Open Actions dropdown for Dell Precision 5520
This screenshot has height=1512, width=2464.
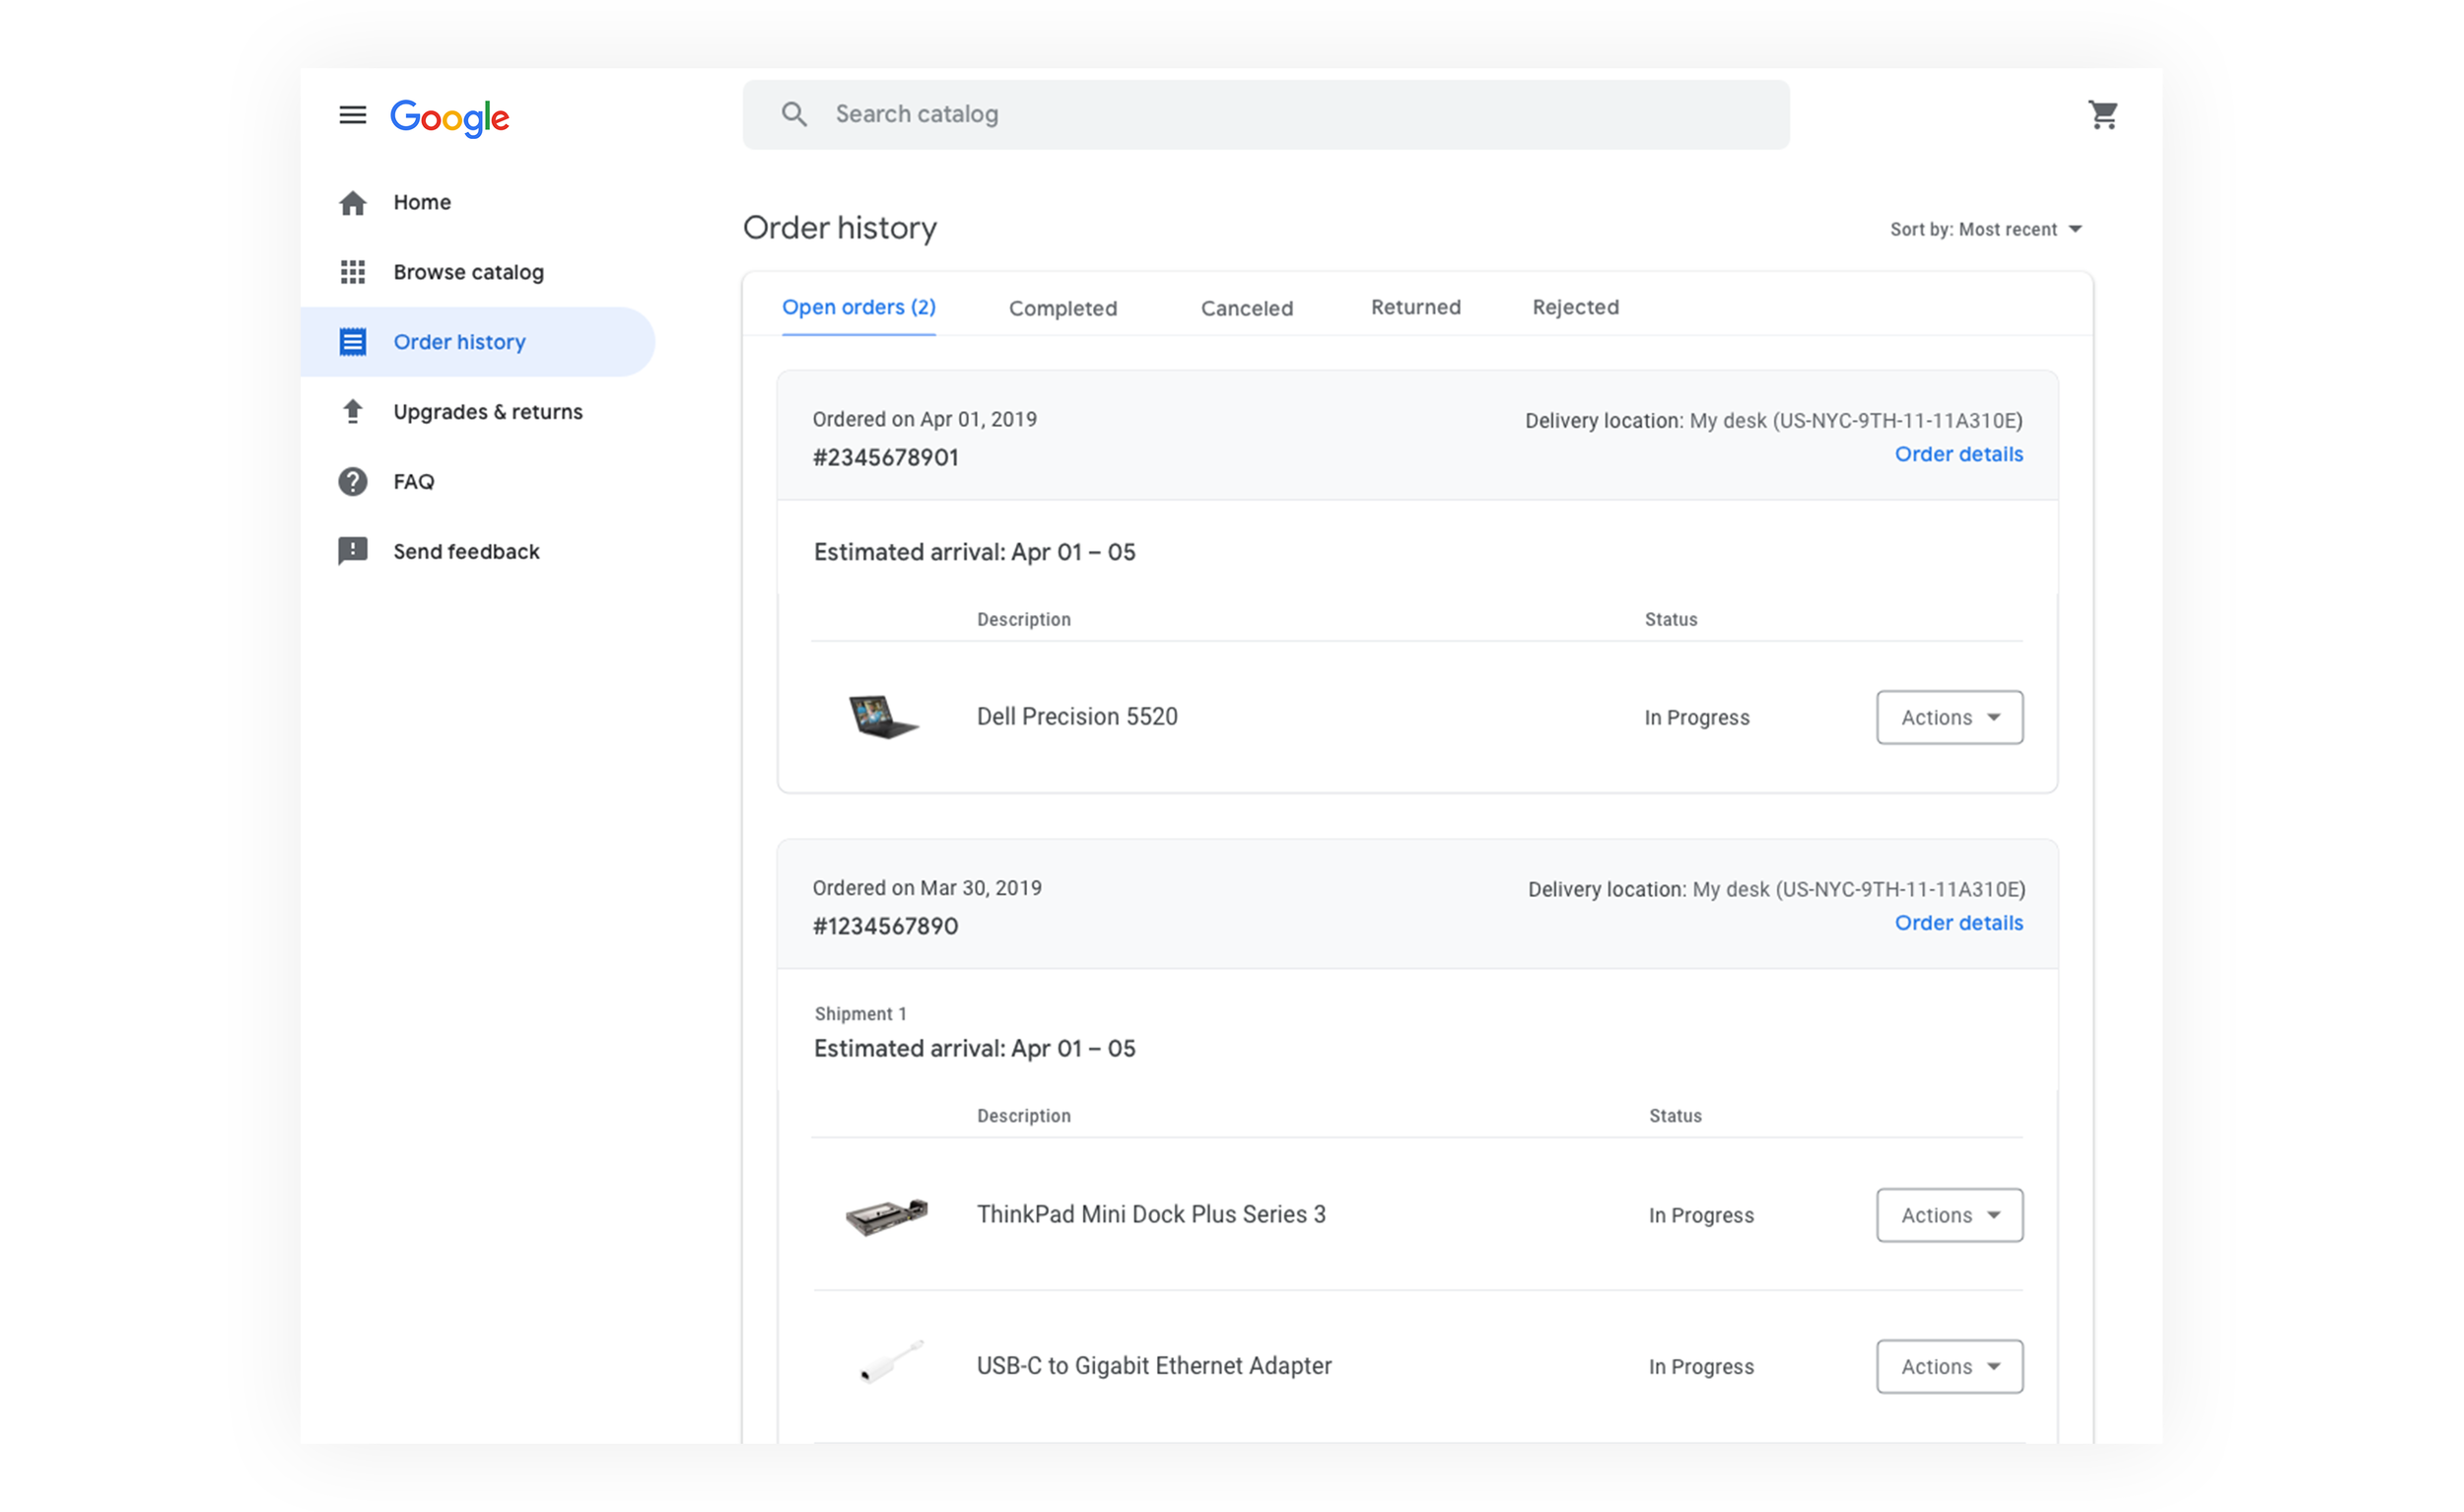1949,717
